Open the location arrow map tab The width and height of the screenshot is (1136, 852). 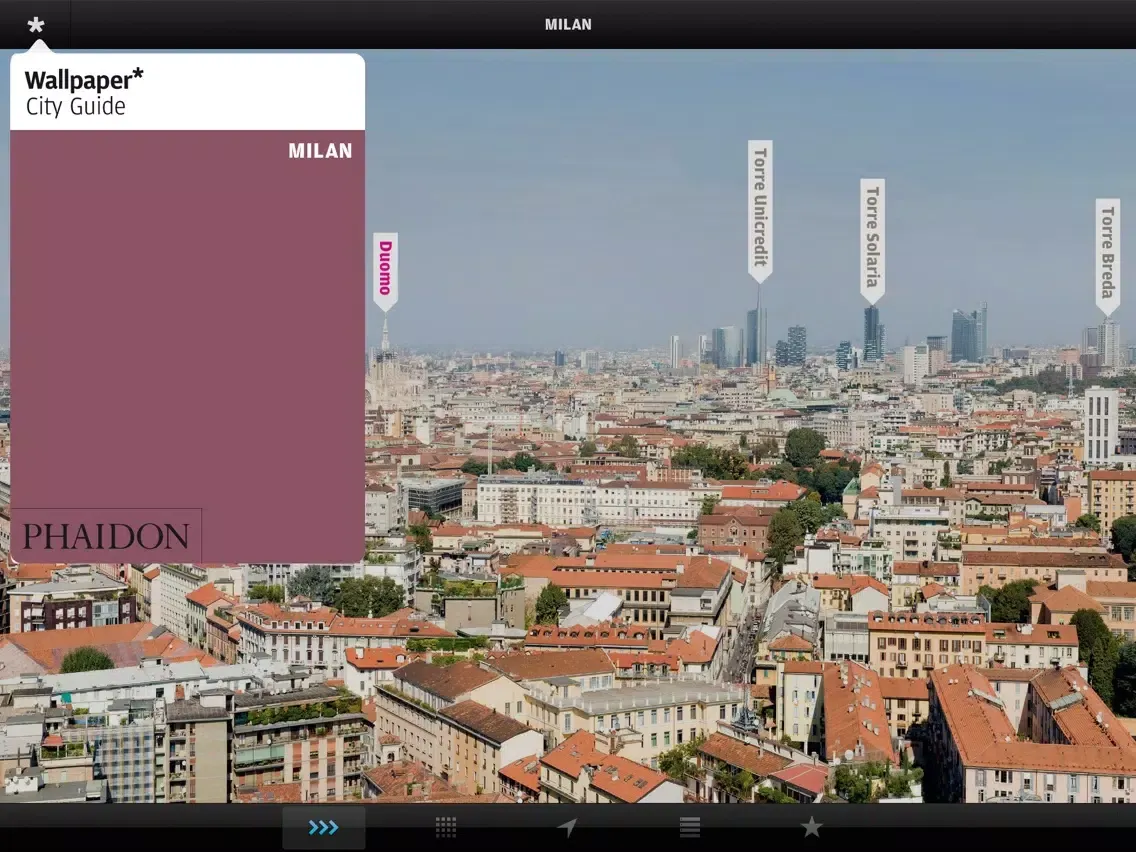pyautogui.click(x=567, y=827)
